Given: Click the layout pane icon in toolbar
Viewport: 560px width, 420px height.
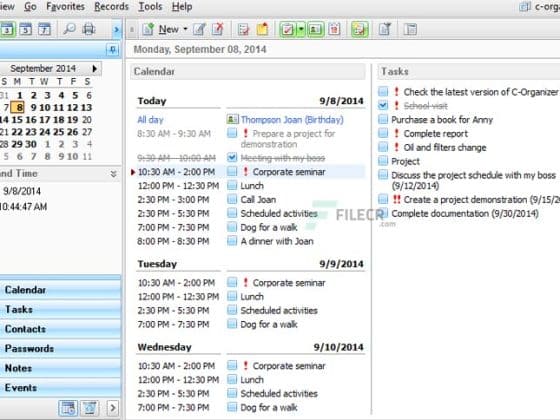Looking at the screenshot, I should tap(410, 29).
